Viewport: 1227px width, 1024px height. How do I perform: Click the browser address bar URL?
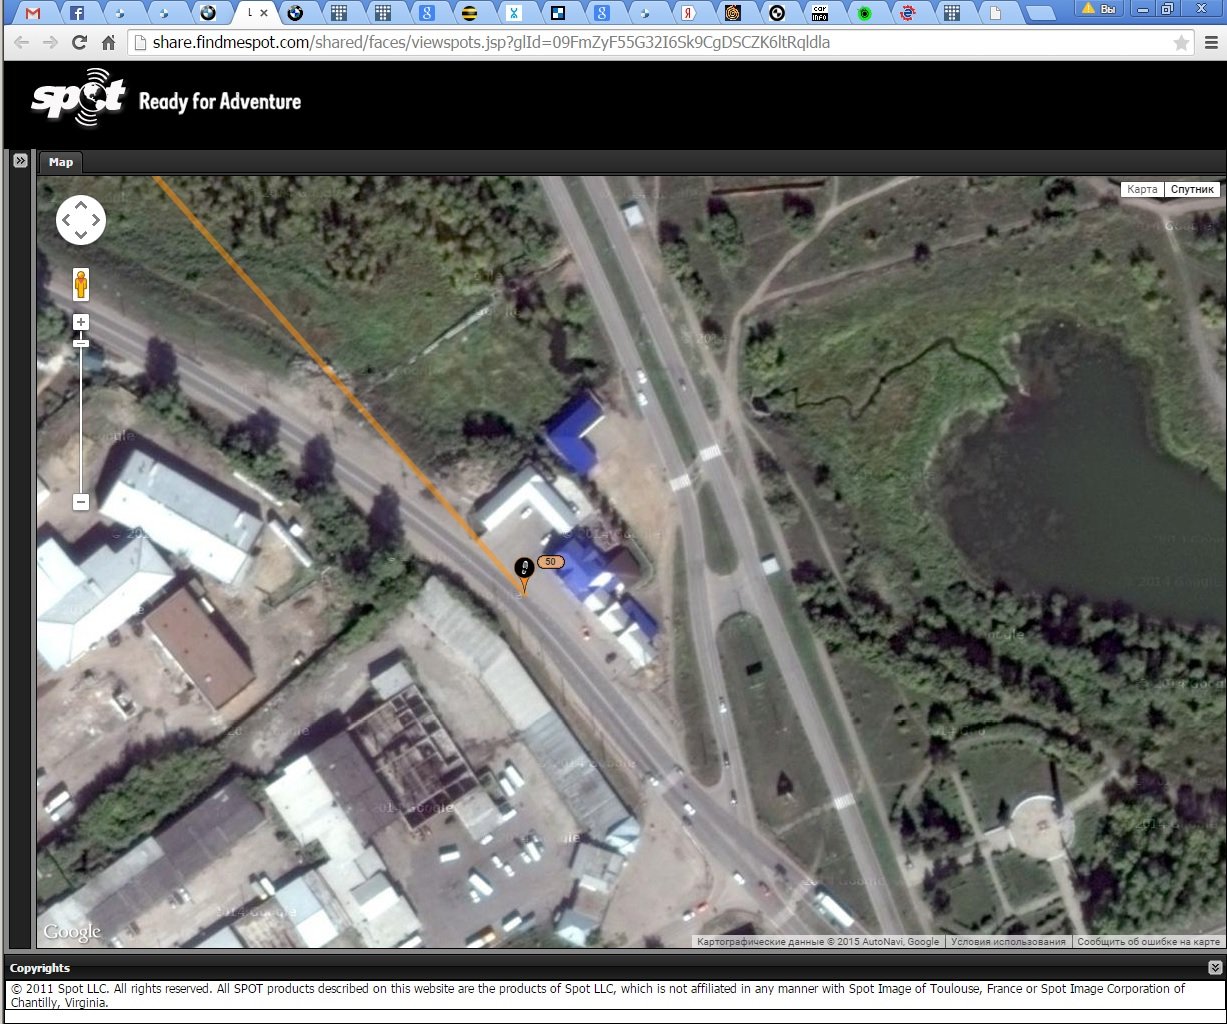coord(490,43)
